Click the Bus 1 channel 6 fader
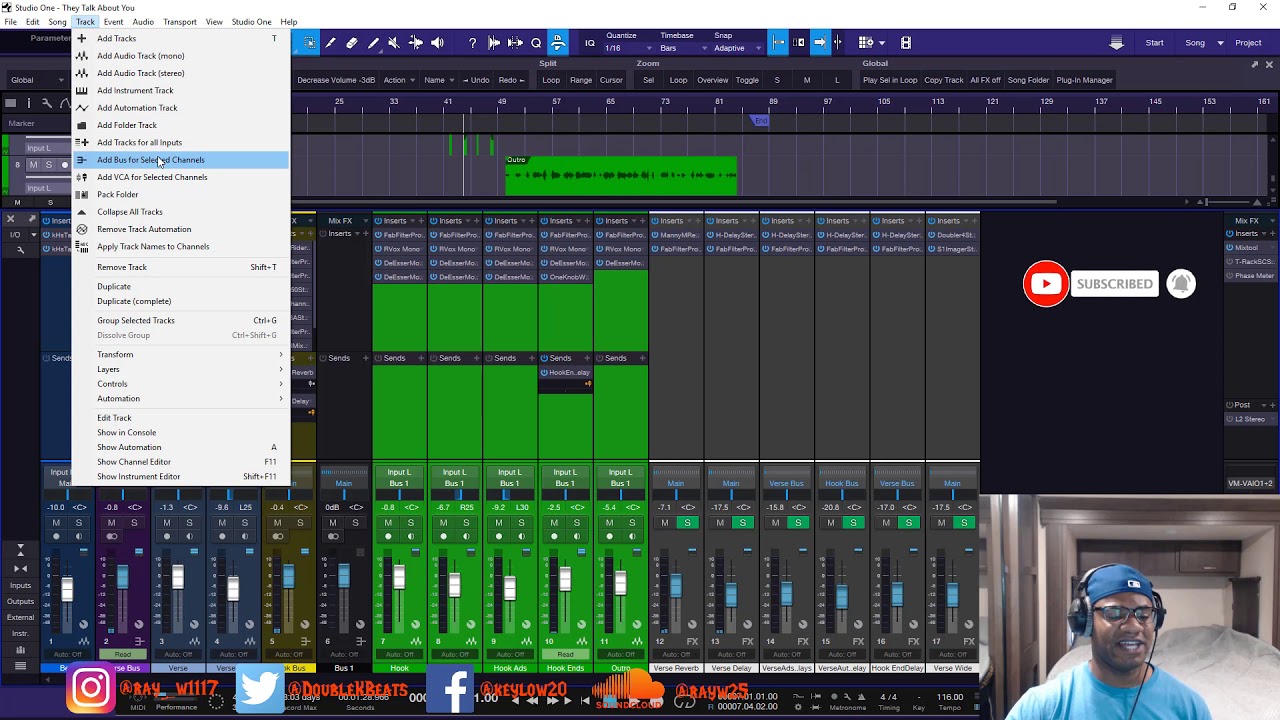Viewport: 1280px width, 720px height. click(344, 576)
